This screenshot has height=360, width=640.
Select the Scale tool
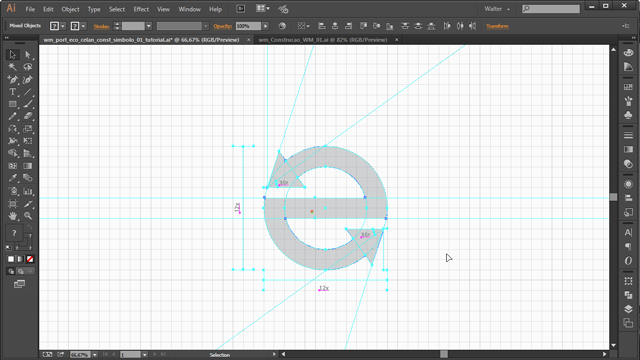coord(28,129)
